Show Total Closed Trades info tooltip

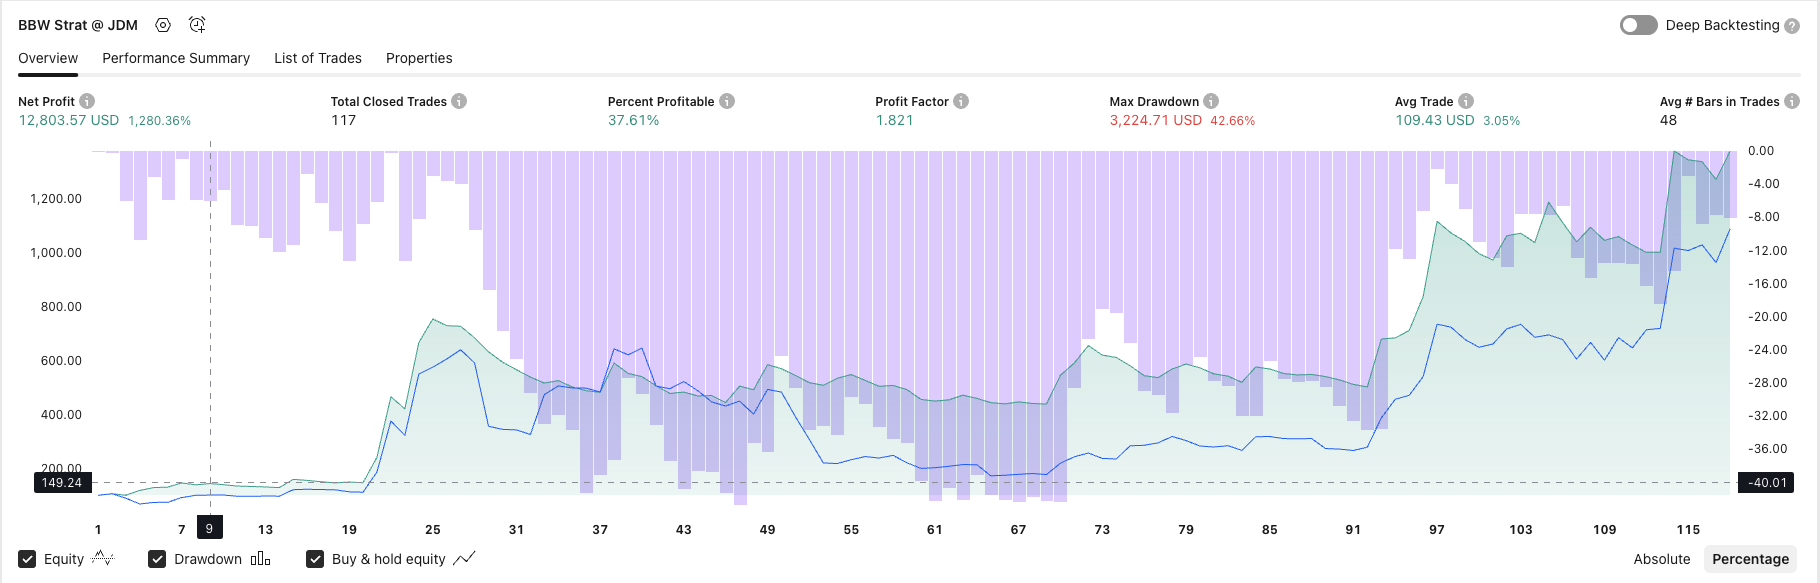[459, 101]
